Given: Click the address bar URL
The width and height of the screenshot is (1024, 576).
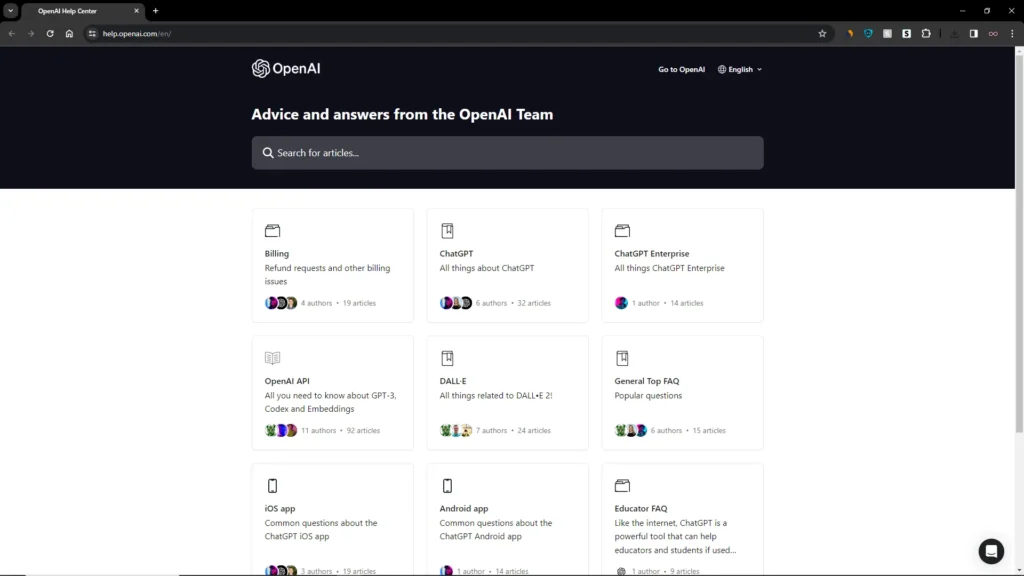Looking at the screenshot, I should [x=136, y=34].
